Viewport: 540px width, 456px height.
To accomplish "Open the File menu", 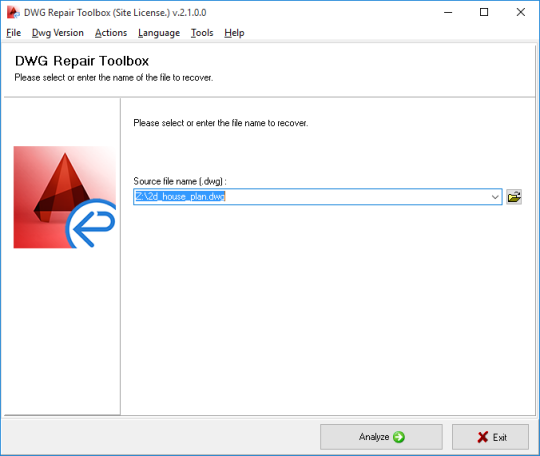I will coord(13,33).
